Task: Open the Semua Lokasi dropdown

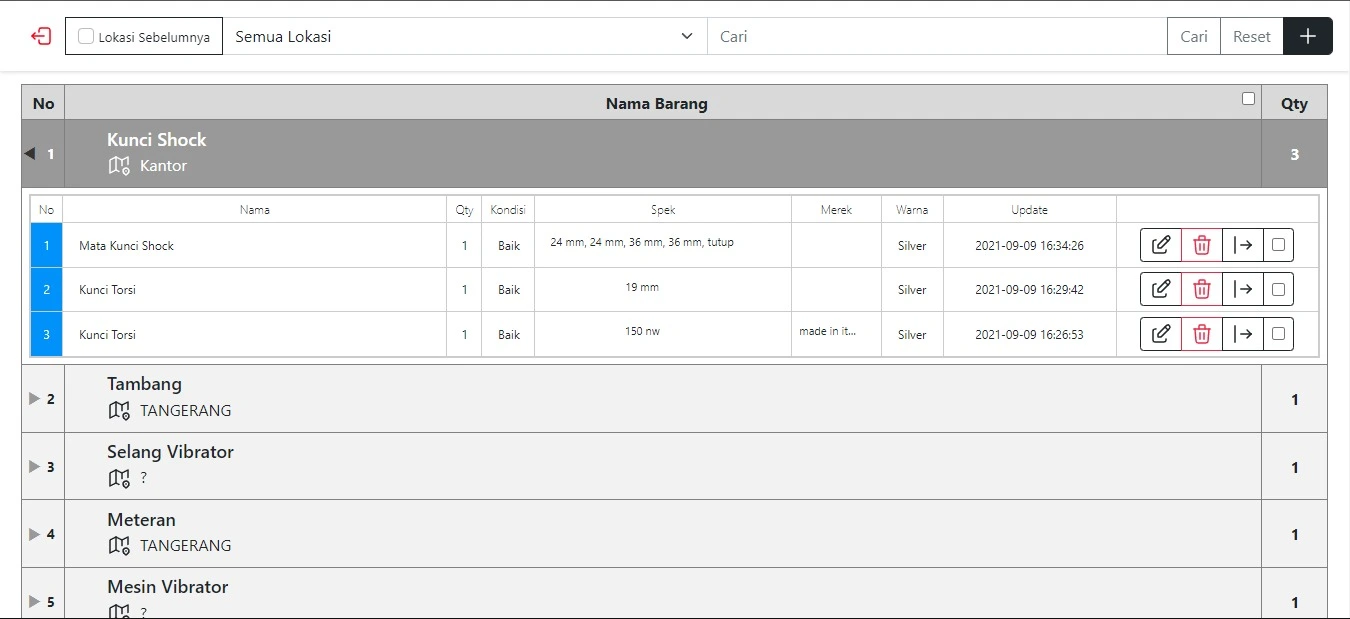Action: pyautogui.click(x=464, y=37)
